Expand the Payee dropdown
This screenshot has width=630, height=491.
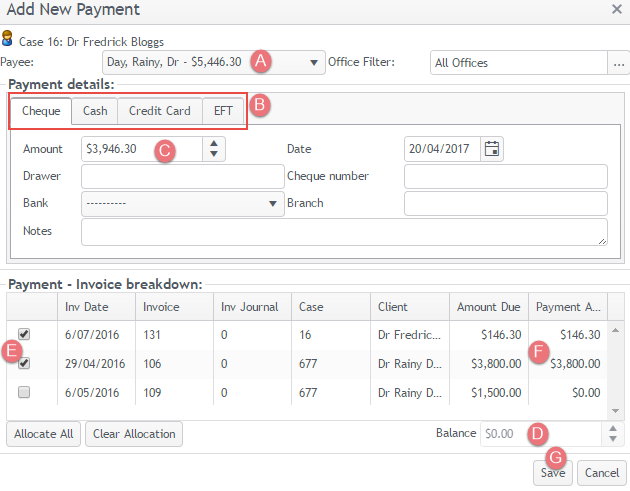coord(314,61)
